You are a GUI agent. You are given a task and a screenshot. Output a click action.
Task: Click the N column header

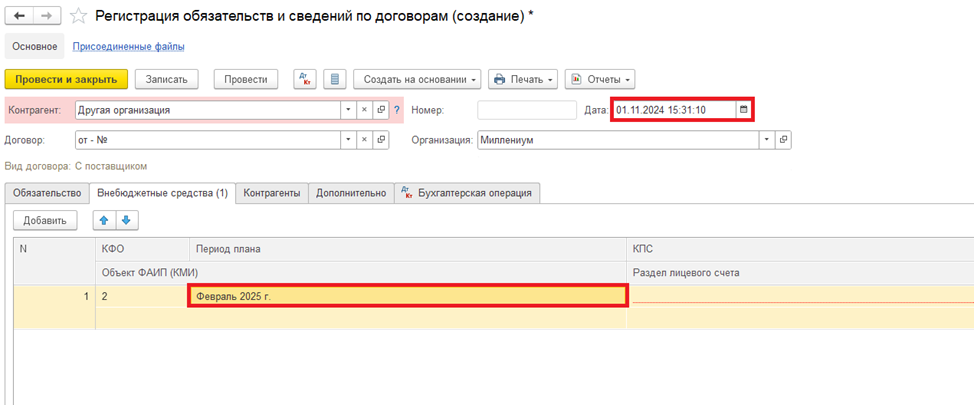click(x=55, y=260)
